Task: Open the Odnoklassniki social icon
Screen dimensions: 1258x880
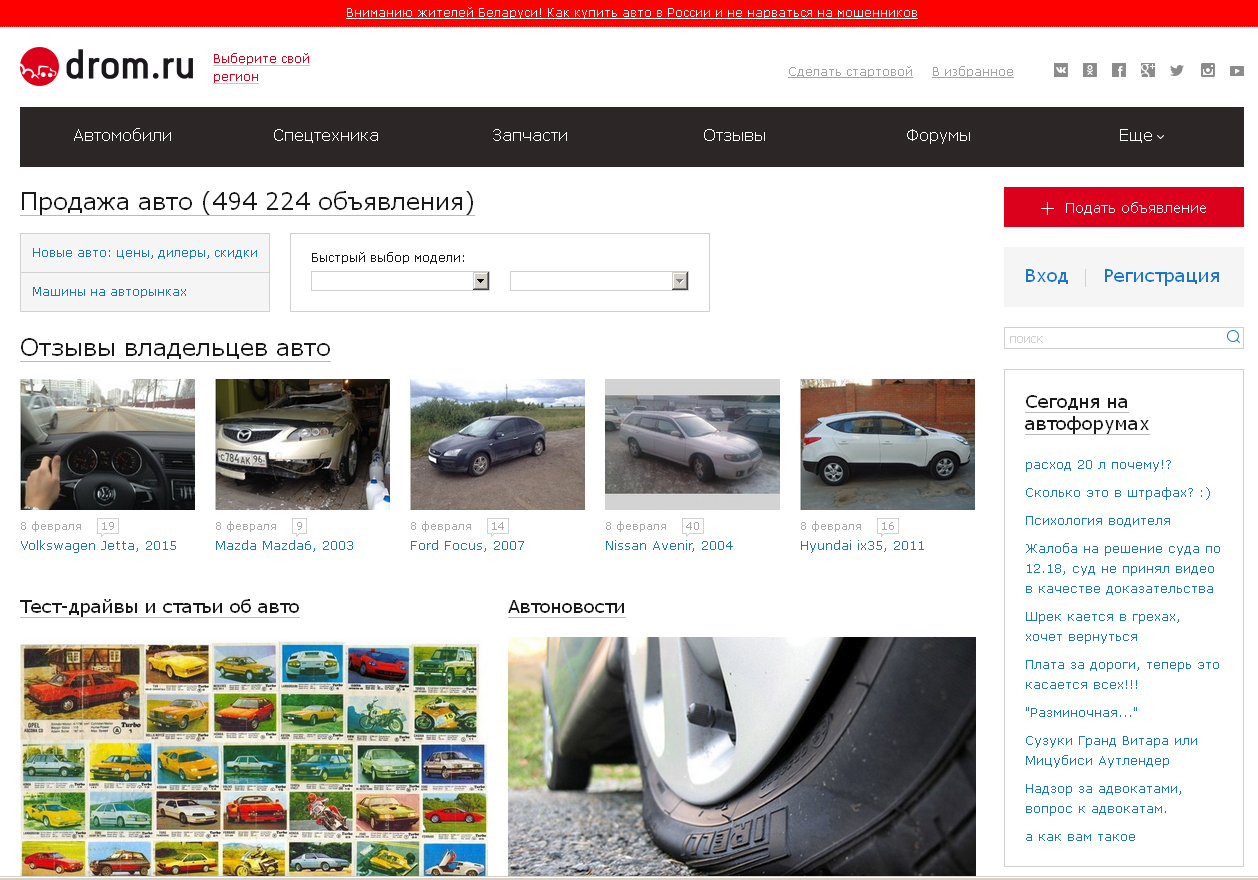Action: pyautogui.click(x=1090, y=70)
